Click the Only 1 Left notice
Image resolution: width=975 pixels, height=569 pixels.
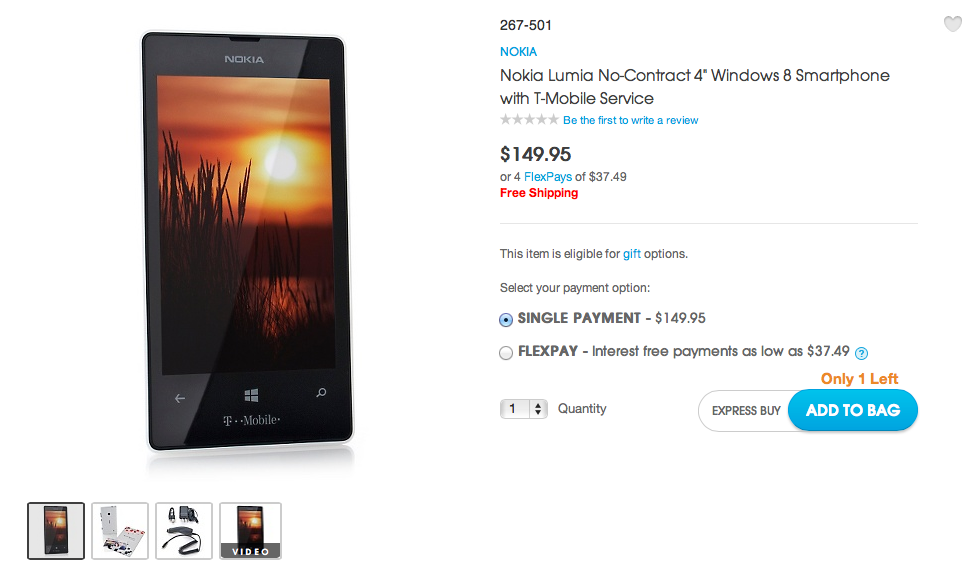click(x=859, y=379)
